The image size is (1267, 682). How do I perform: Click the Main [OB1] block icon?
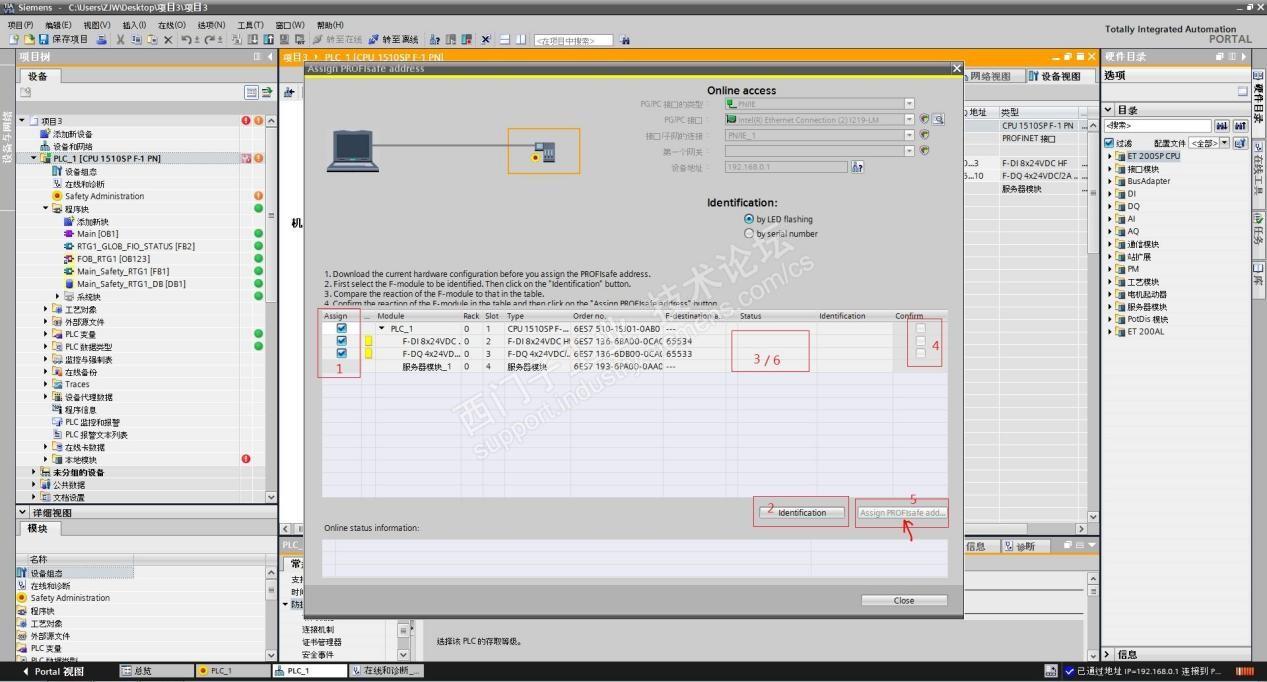[x=69, y=234]
